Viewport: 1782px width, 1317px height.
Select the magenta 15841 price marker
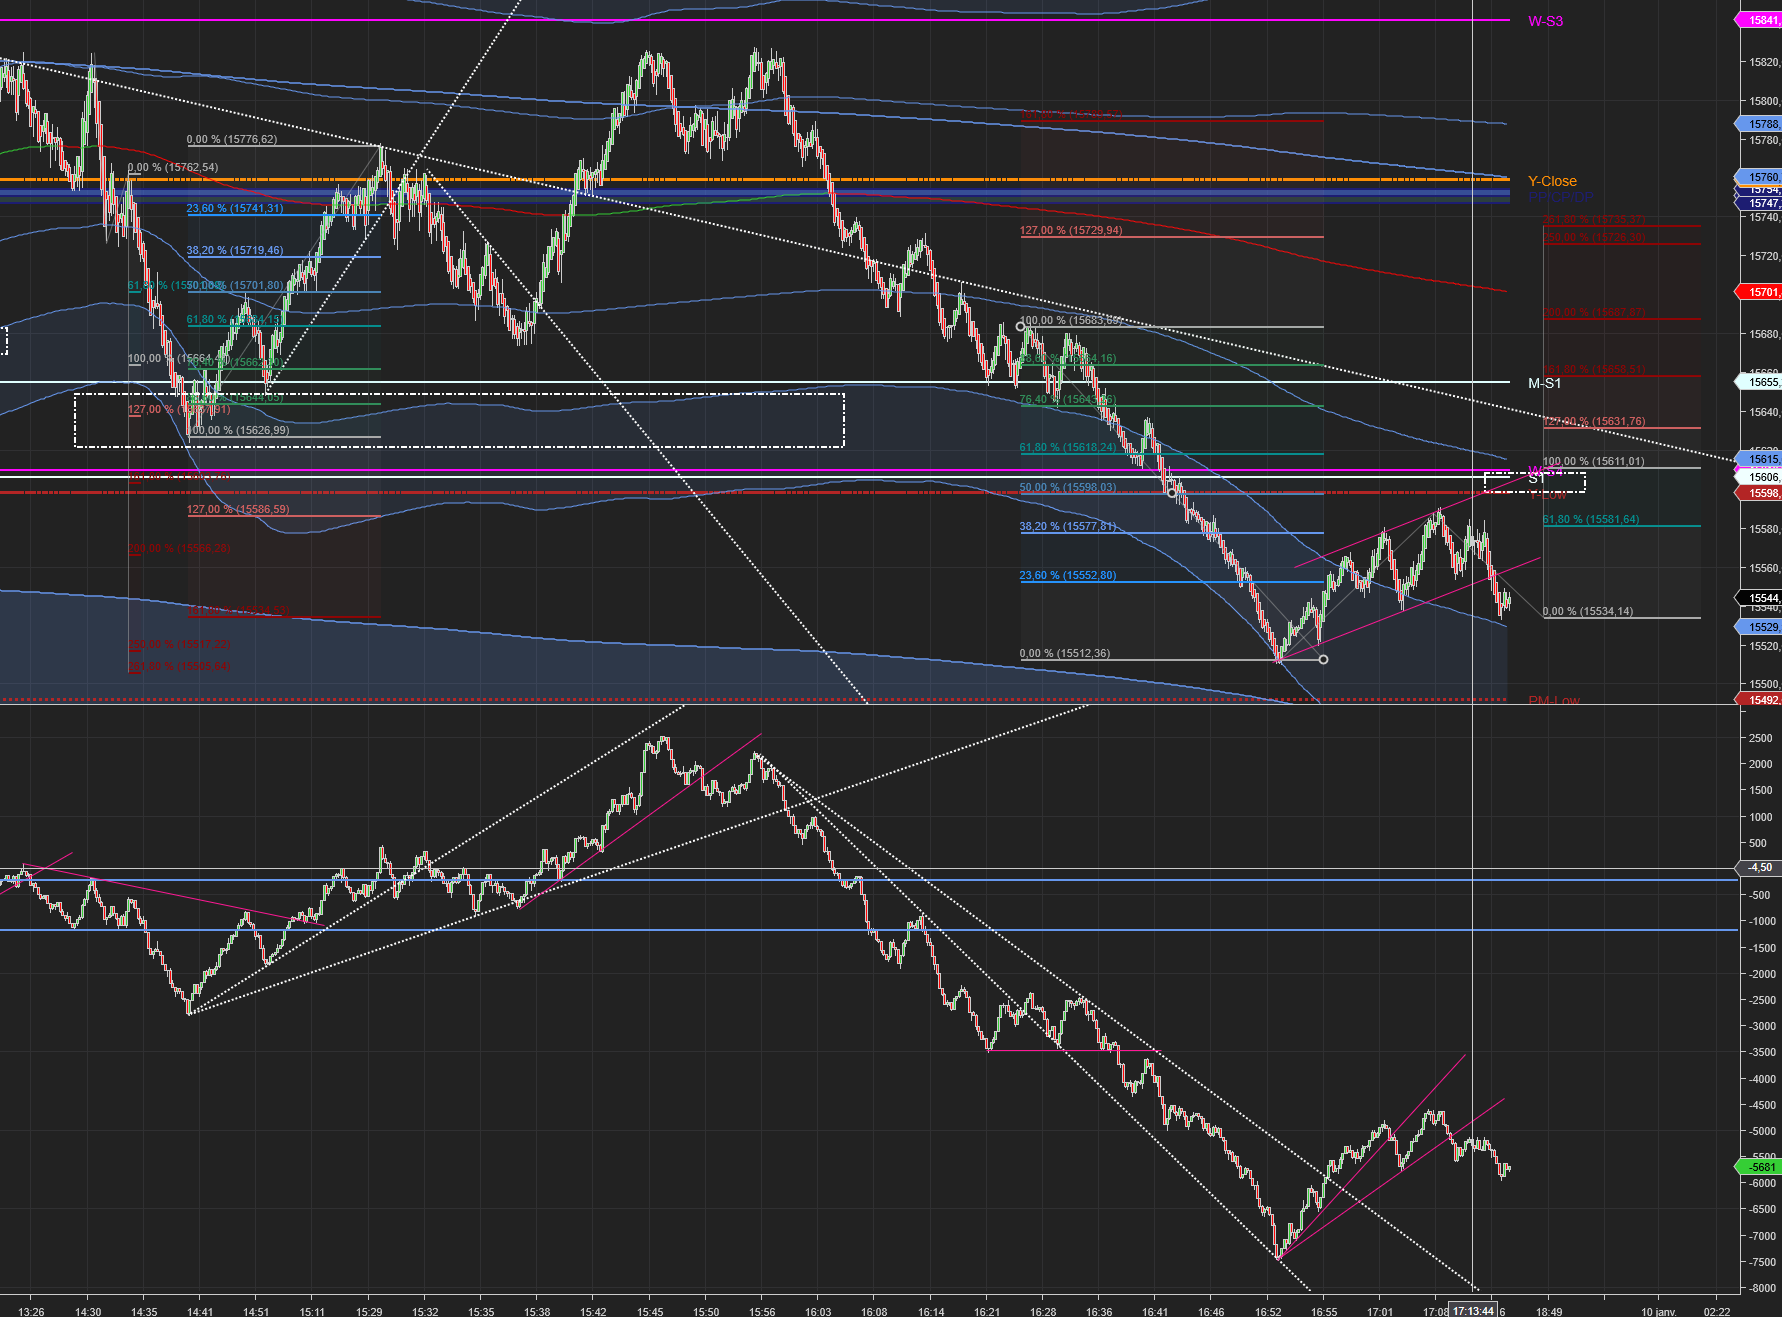(x=1760, y=20)
